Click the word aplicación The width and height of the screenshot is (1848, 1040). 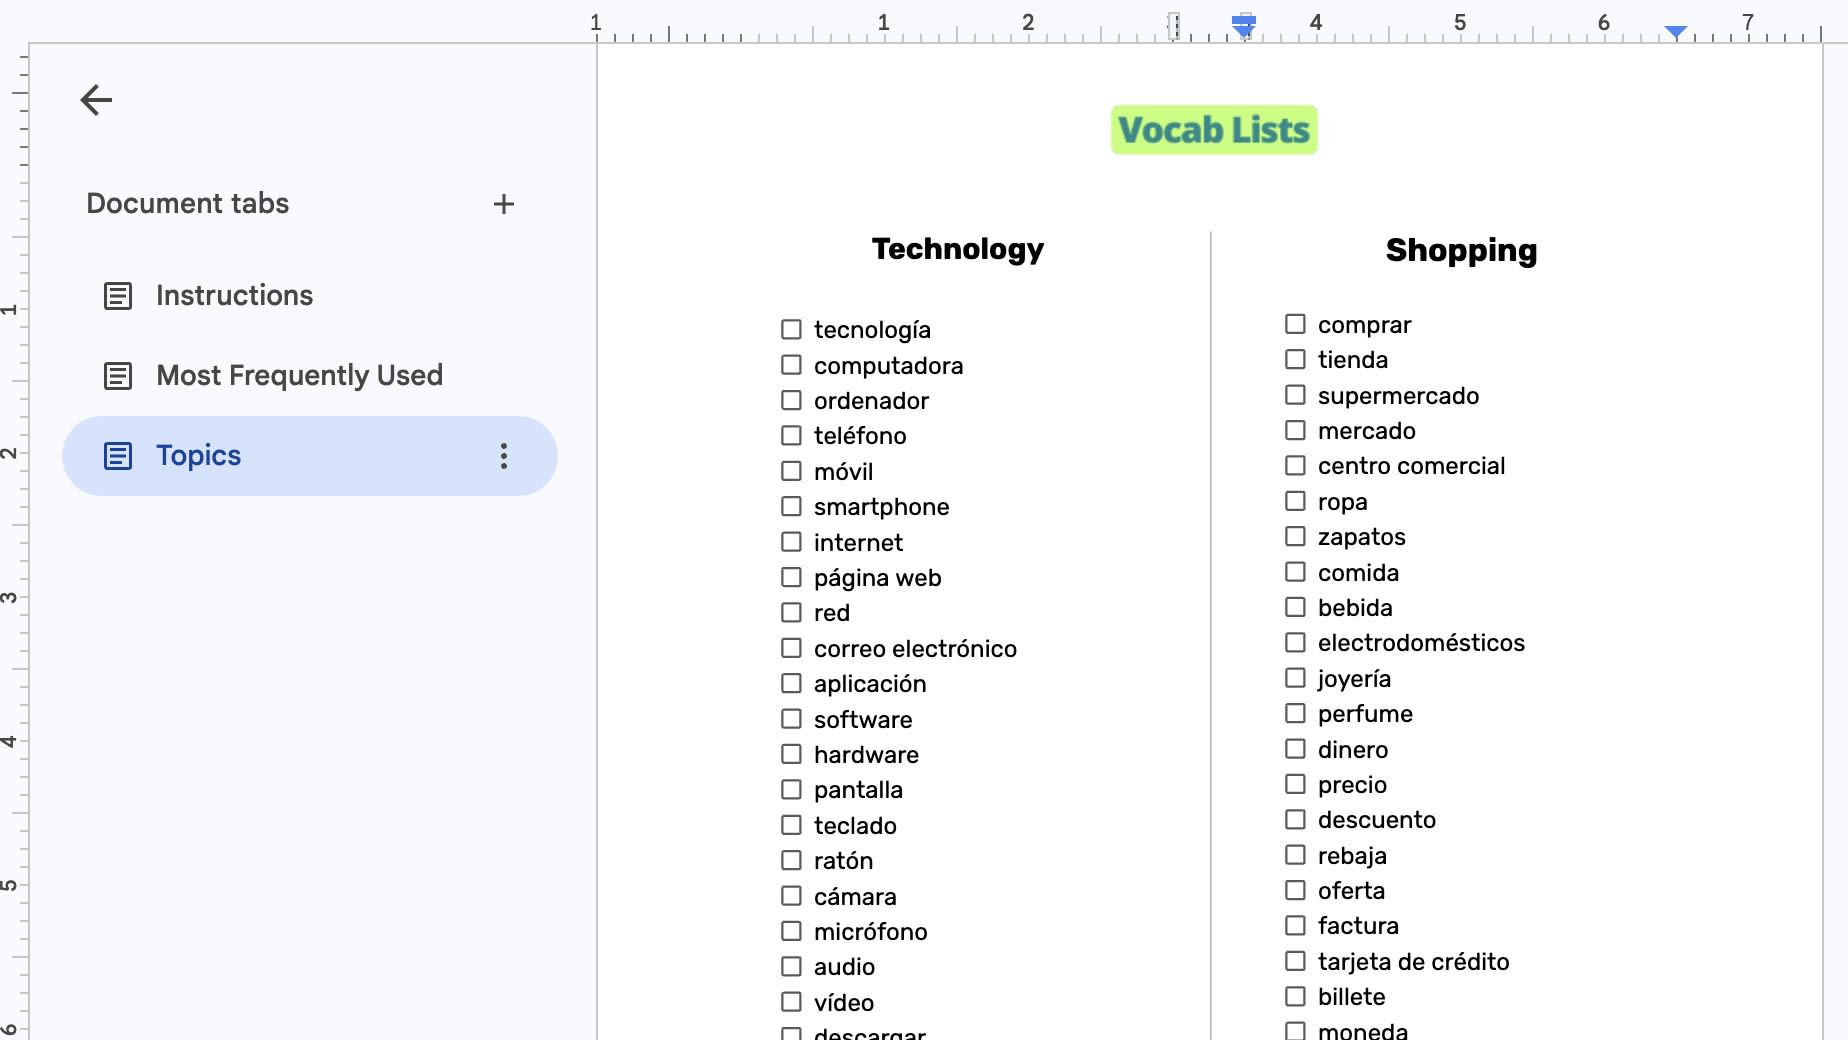click(x=870, y=684)
